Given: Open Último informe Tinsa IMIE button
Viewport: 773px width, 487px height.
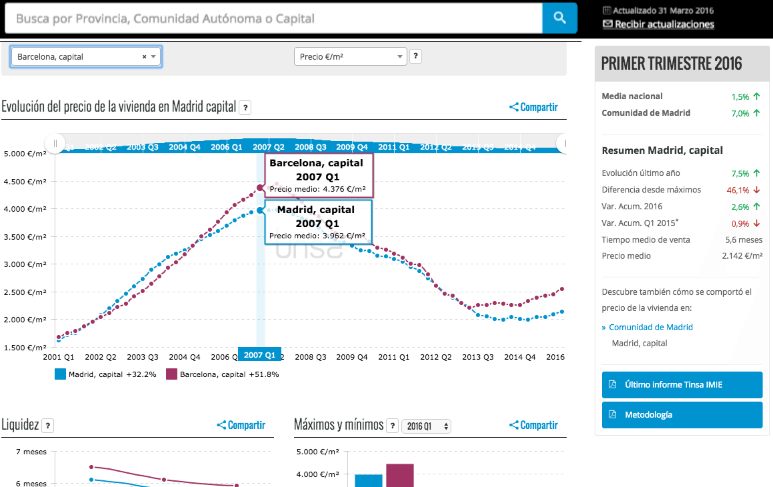Looking at the screenshot, I should point(682,384).
